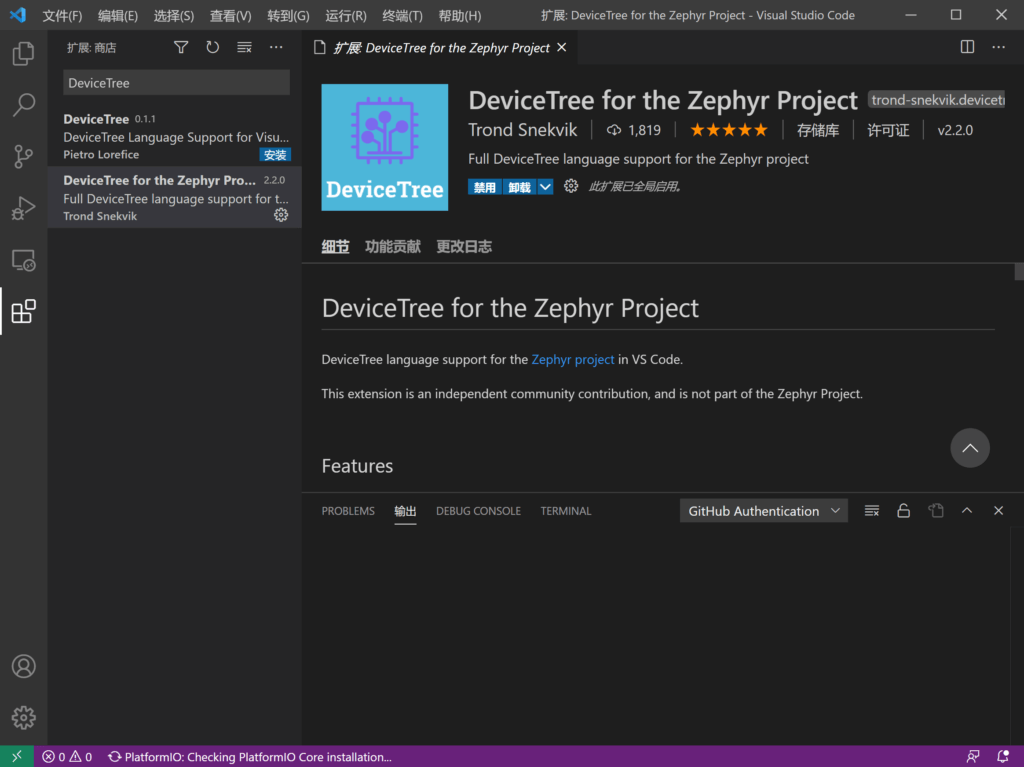Open the 许可证 license link

pyautogui.click(x=888, y=130)
